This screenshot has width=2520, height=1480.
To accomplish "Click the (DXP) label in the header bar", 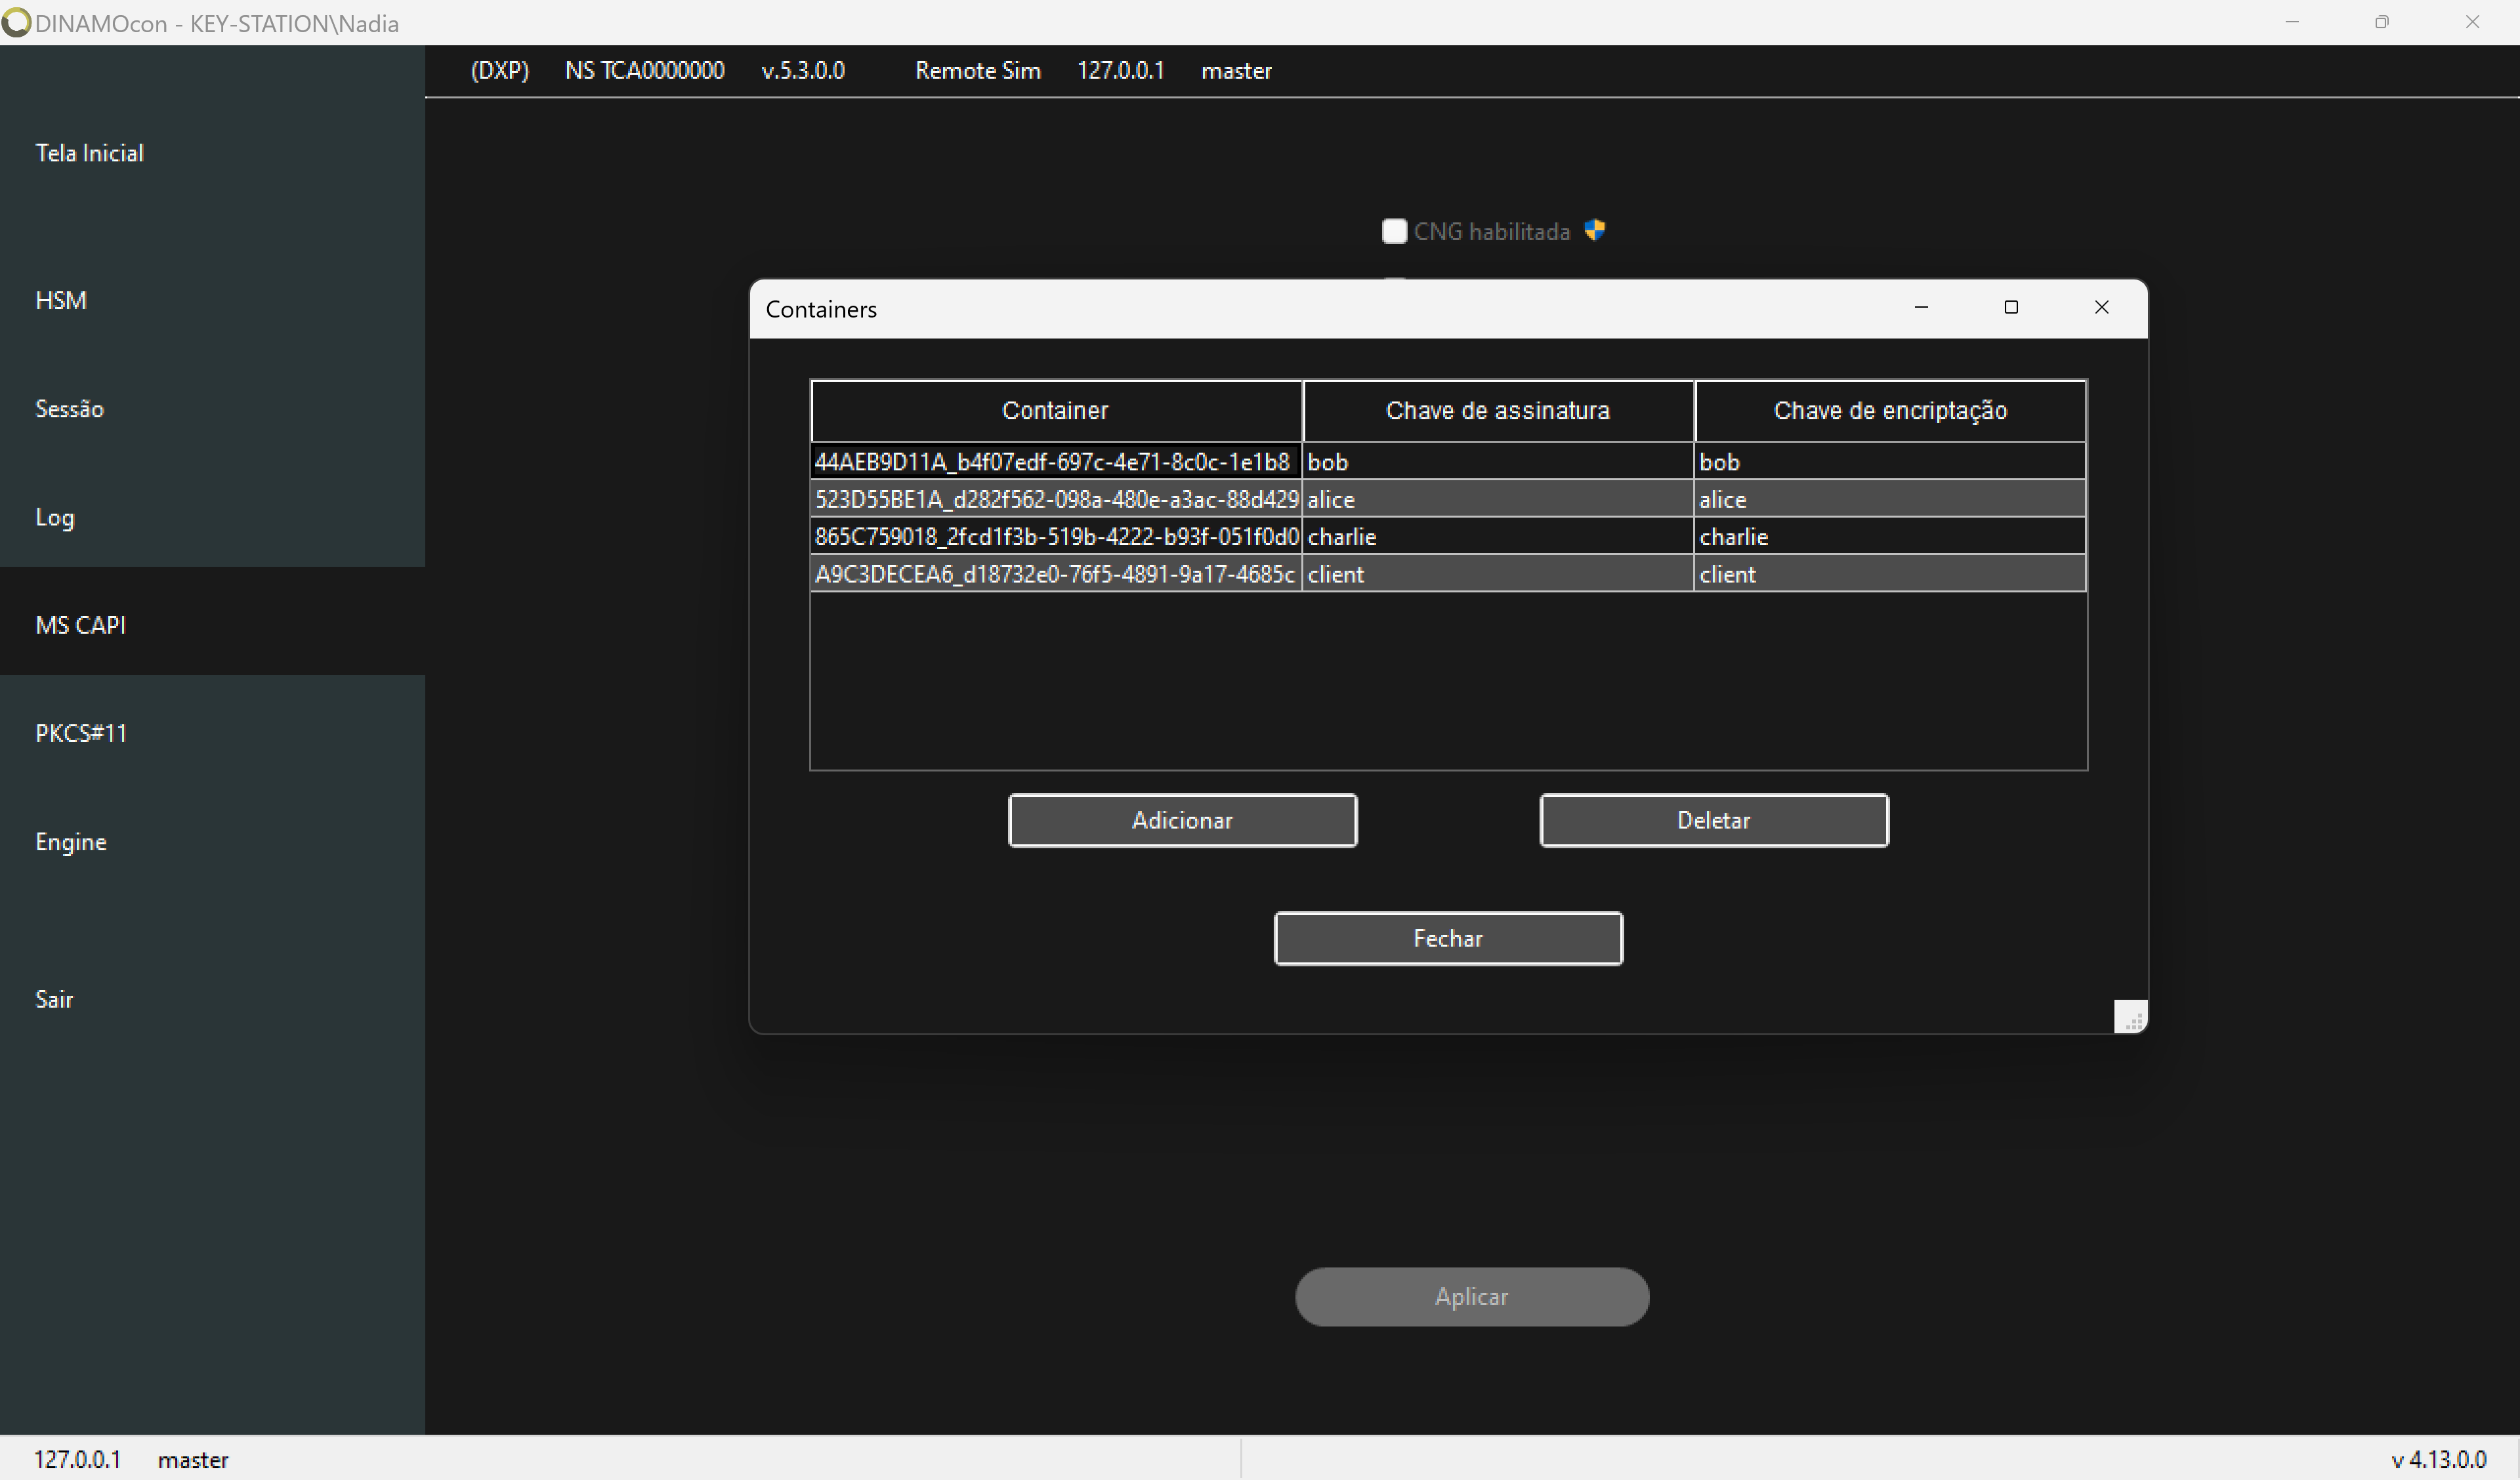I will (x=499, y=71).
